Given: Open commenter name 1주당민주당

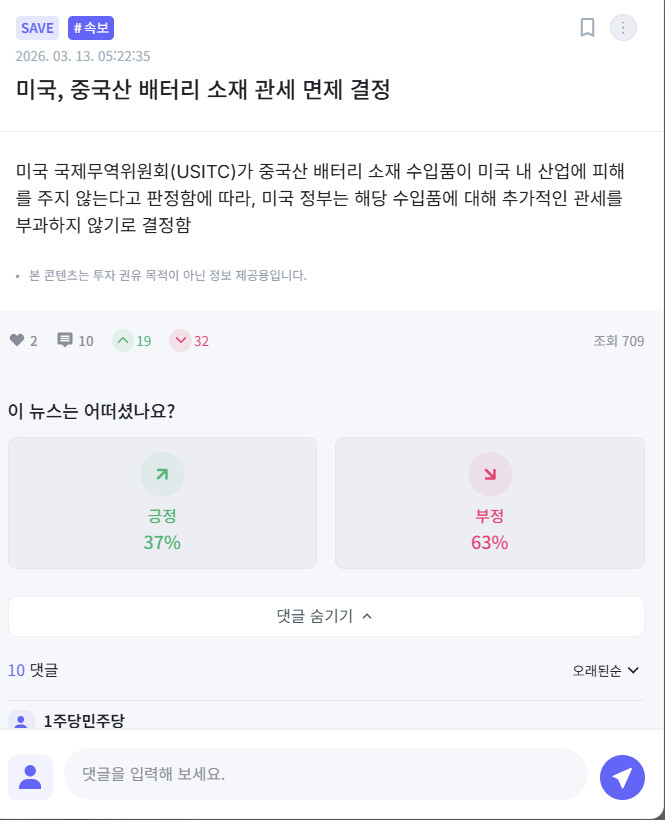Looking at the screenshot, I should pyautogui.click(x=84, y=721).
